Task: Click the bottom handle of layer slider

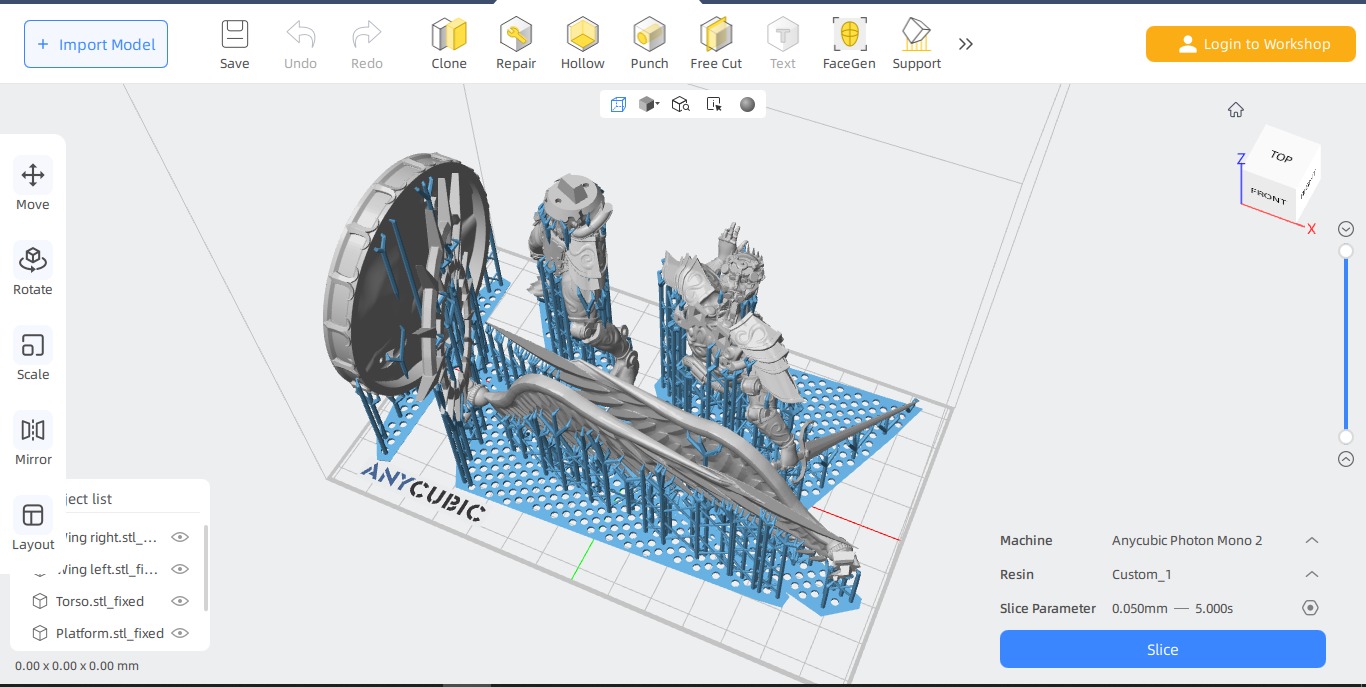Action: coord(1346,437)
